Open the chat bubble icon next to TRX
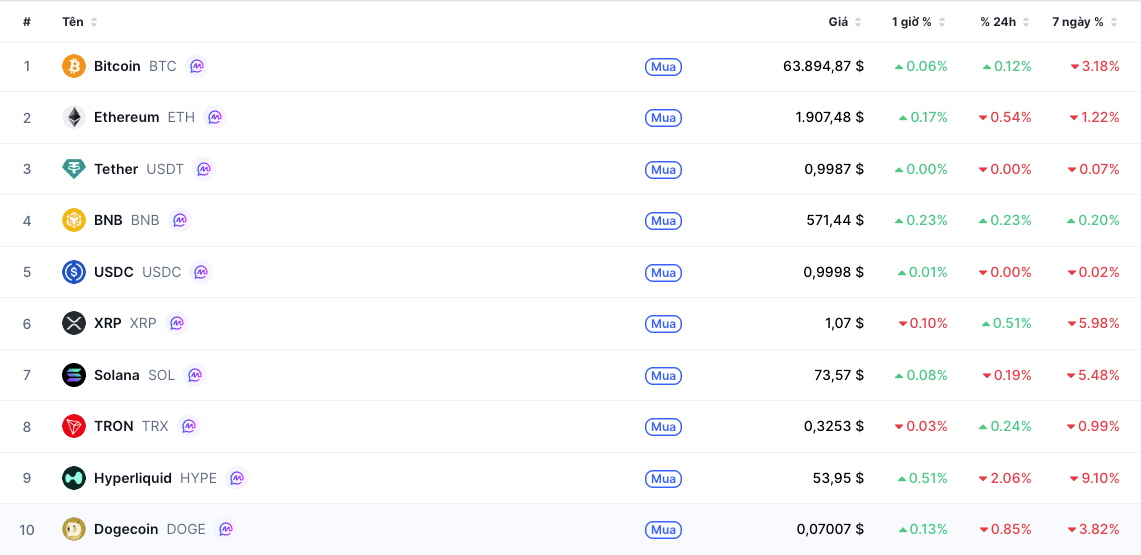Viewport: 1141px width, 555px height. pos(188,426)
